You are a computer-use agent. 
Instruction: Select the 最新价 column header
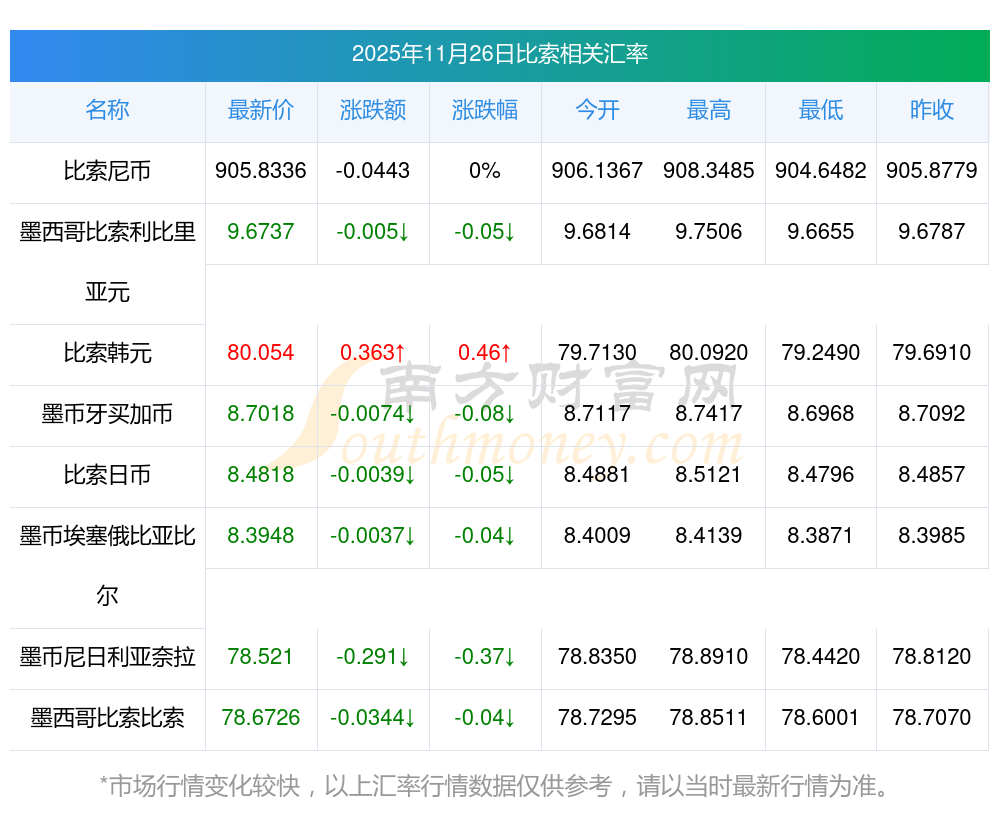click(261, 111)
